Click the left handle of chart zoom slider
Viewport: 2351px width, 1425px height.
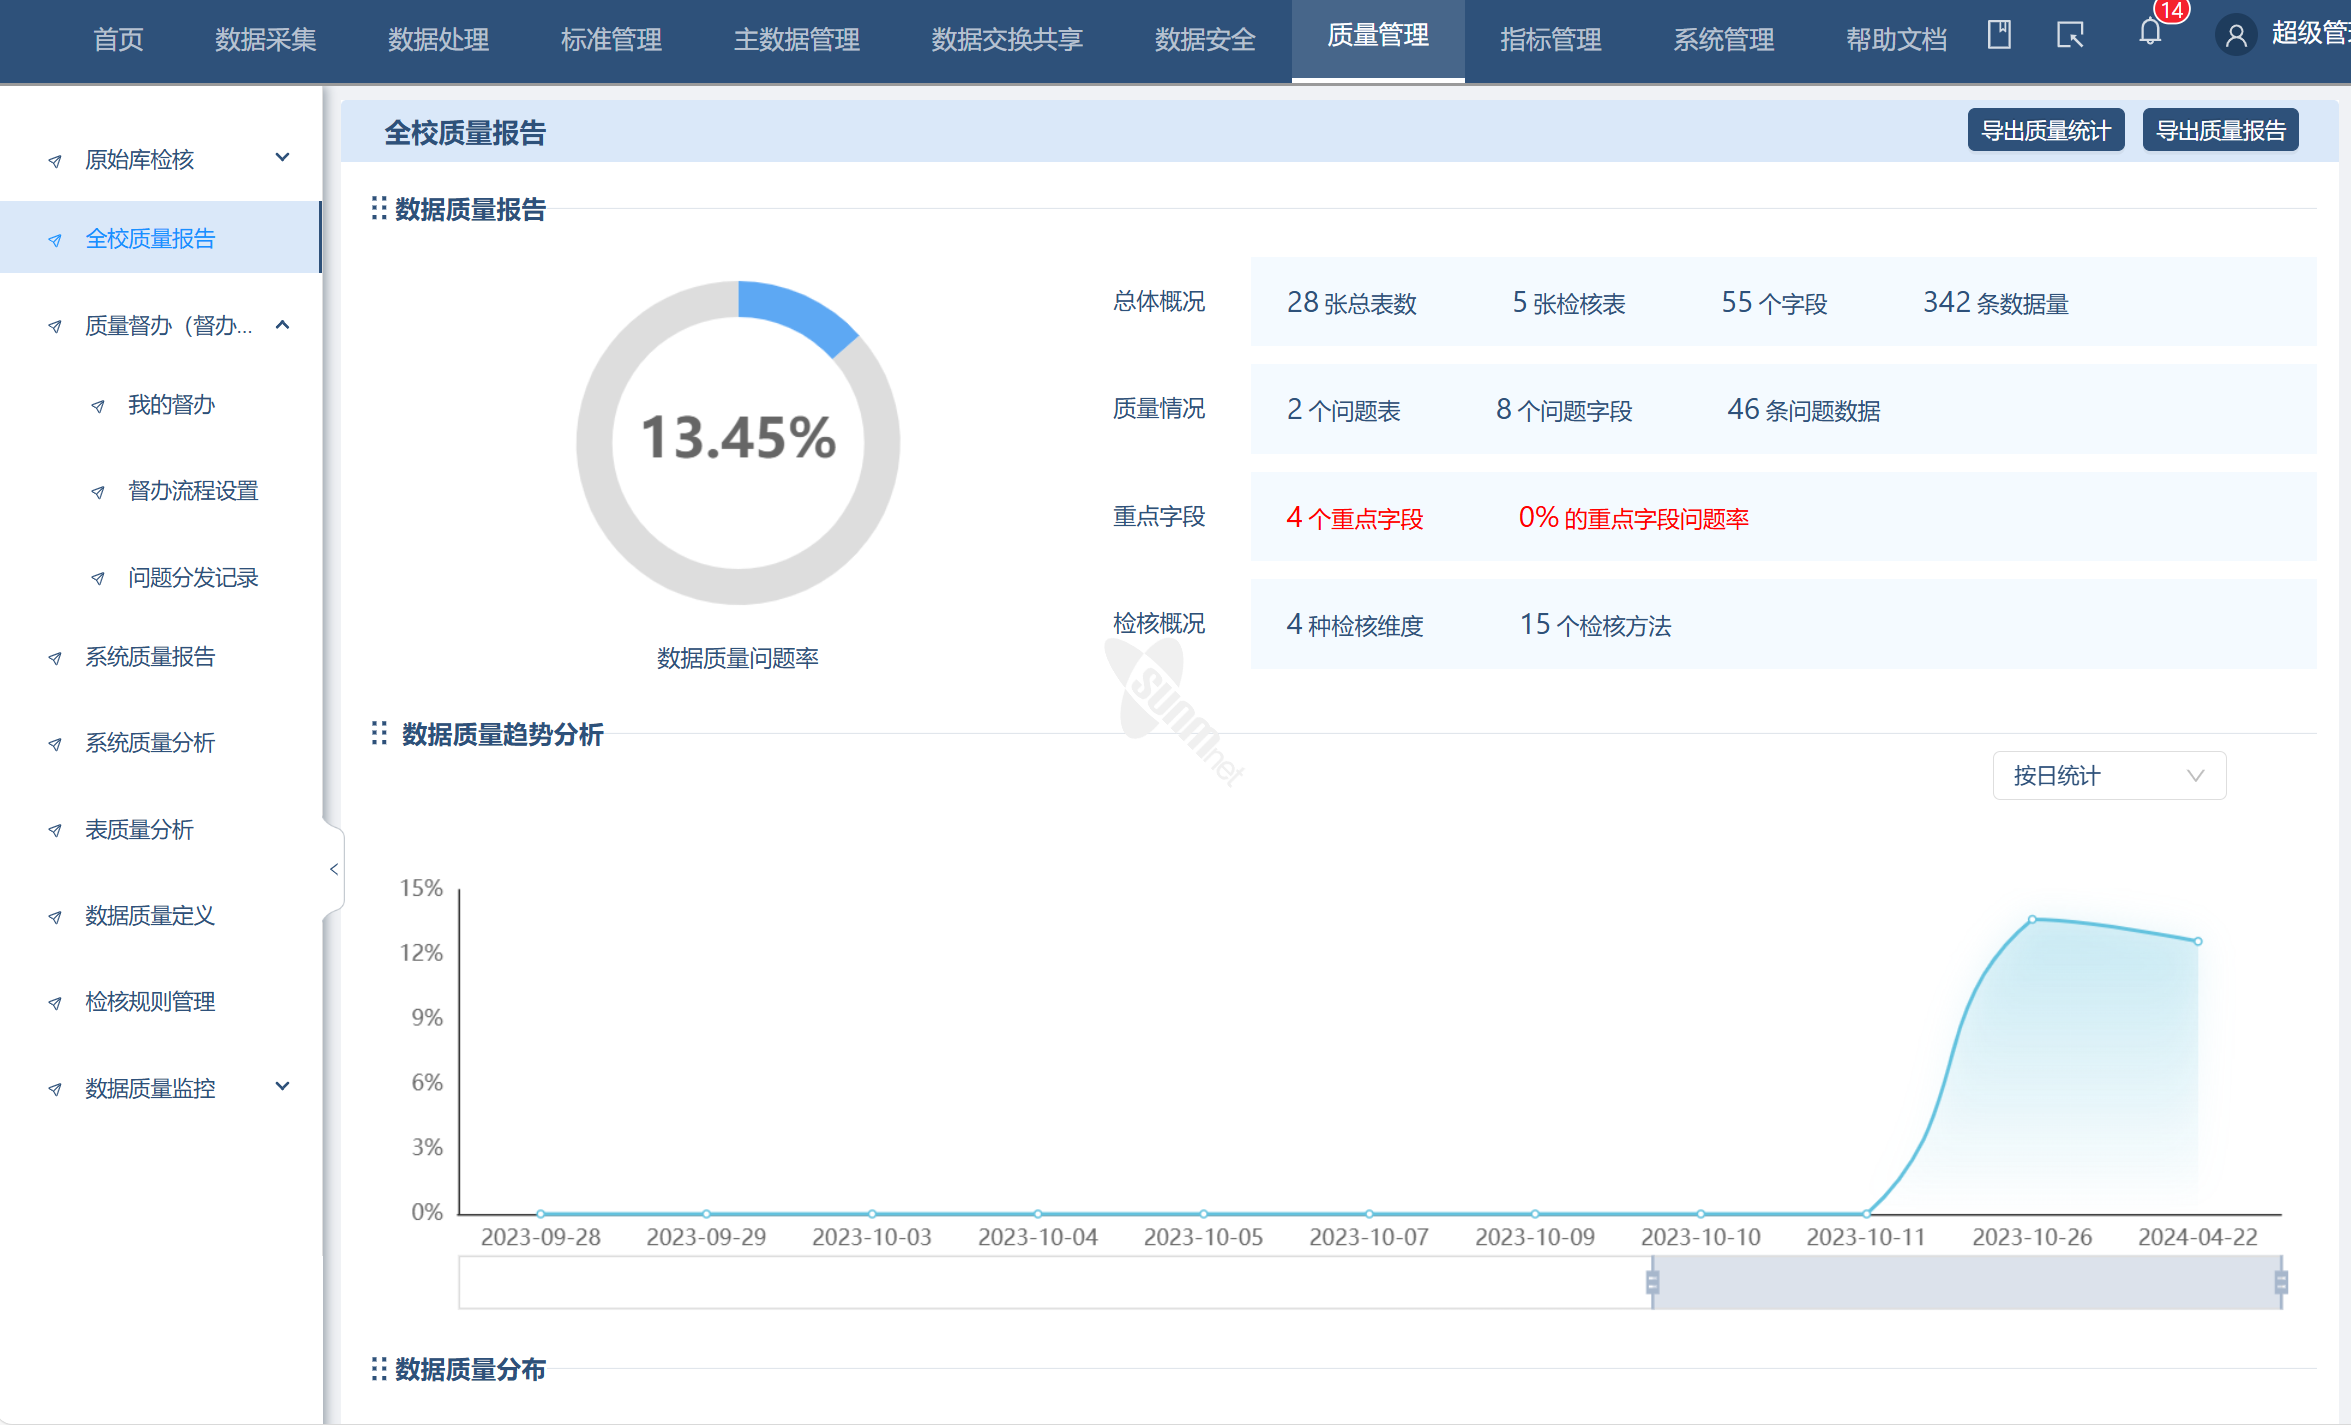pos(1652,1282)
